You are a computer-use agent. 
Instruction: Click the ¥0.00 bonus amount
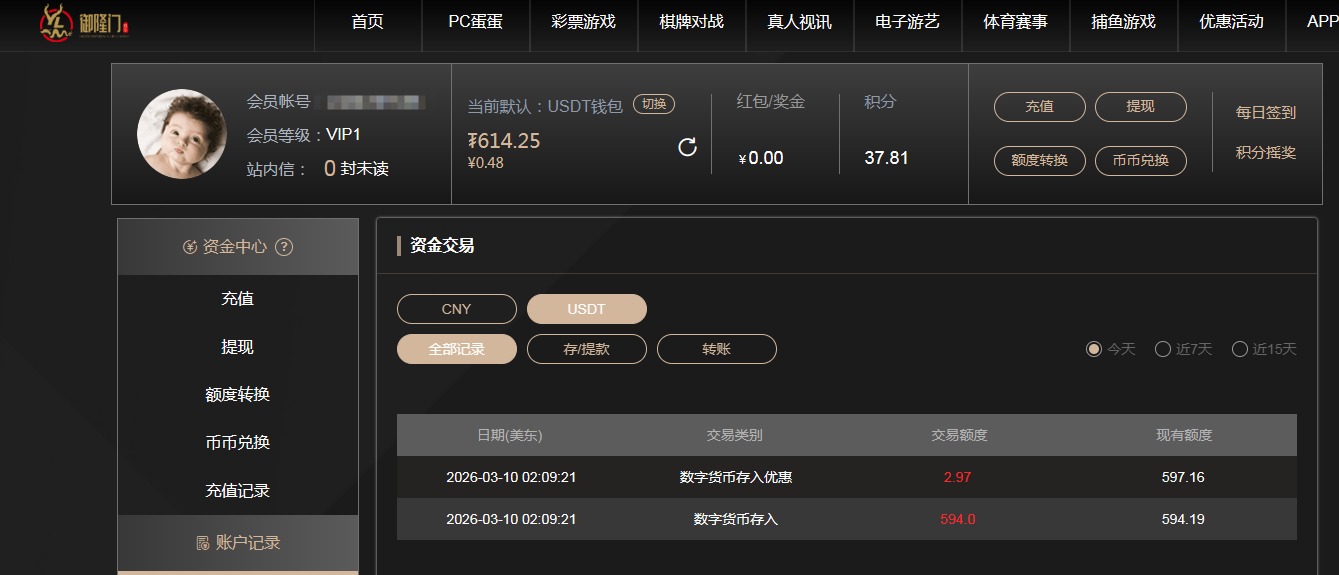pos(761,158)
